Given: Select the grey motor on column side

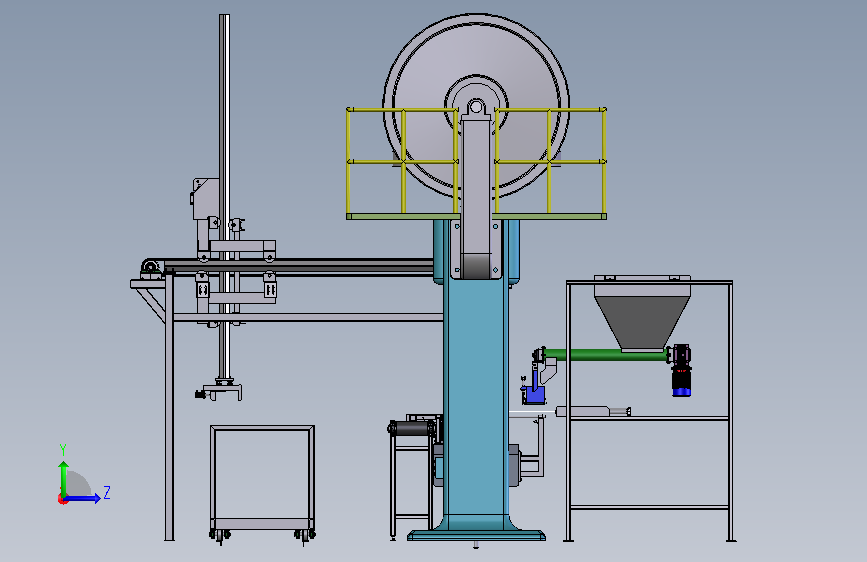Looking at the screenshot, I should [514, 465].
